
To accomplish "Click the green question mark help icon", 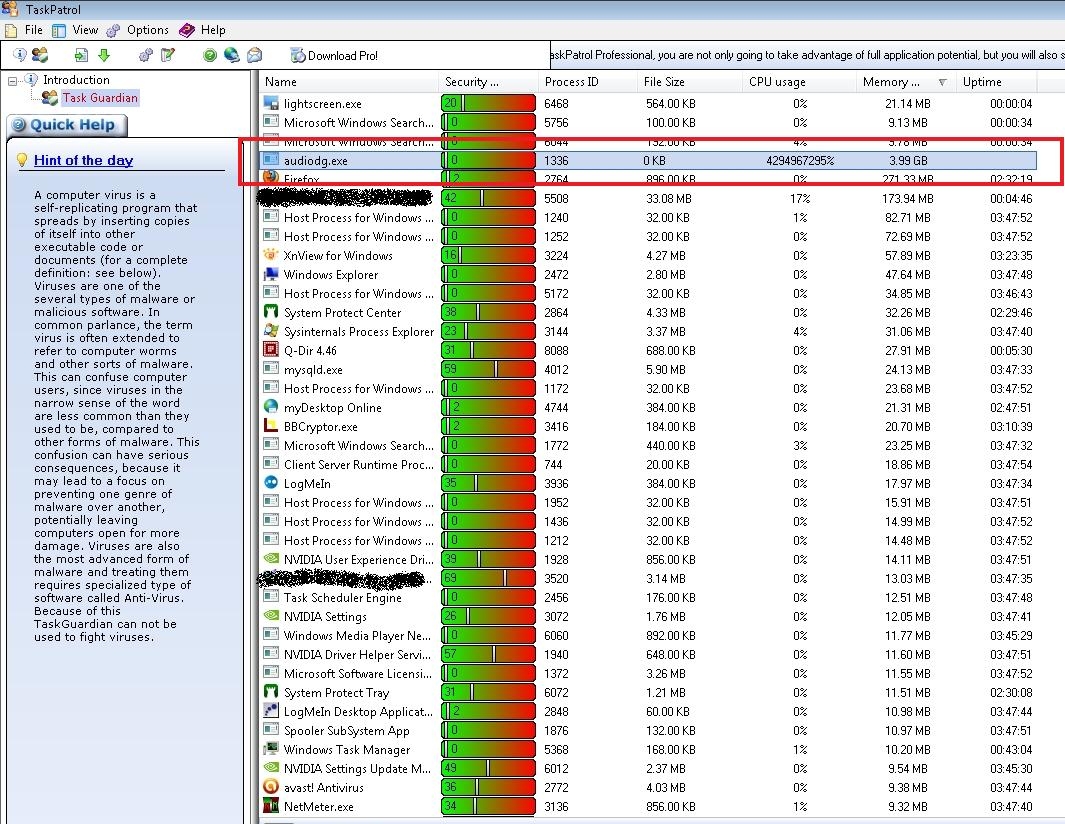I will pyautogui.click(x=210, y=55).
